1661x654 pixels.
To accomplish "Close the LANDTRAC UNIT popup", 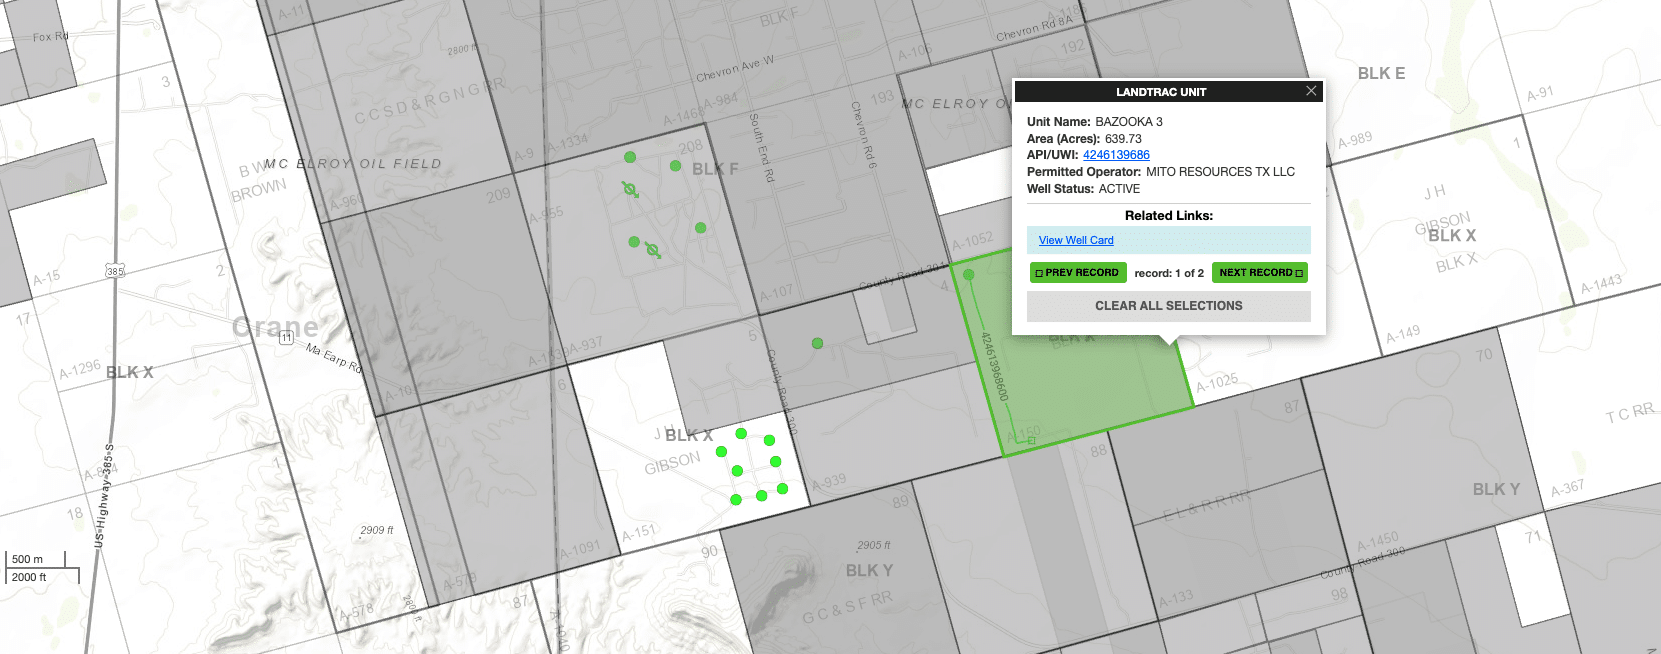I will tap(1311, 91).
